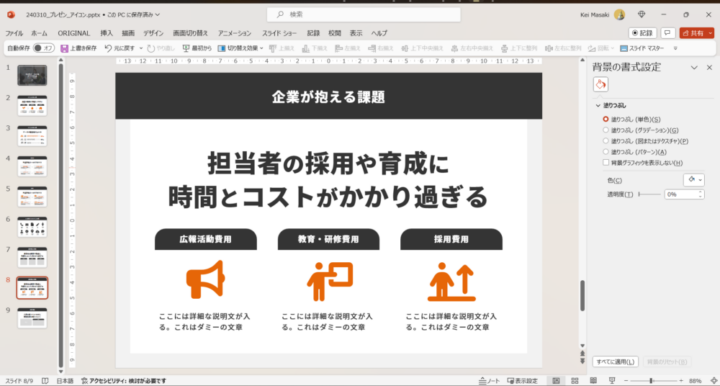Click the 元に戻す undo button
The height and width of the screenshot is (386, 720).
tap(119, 48)
